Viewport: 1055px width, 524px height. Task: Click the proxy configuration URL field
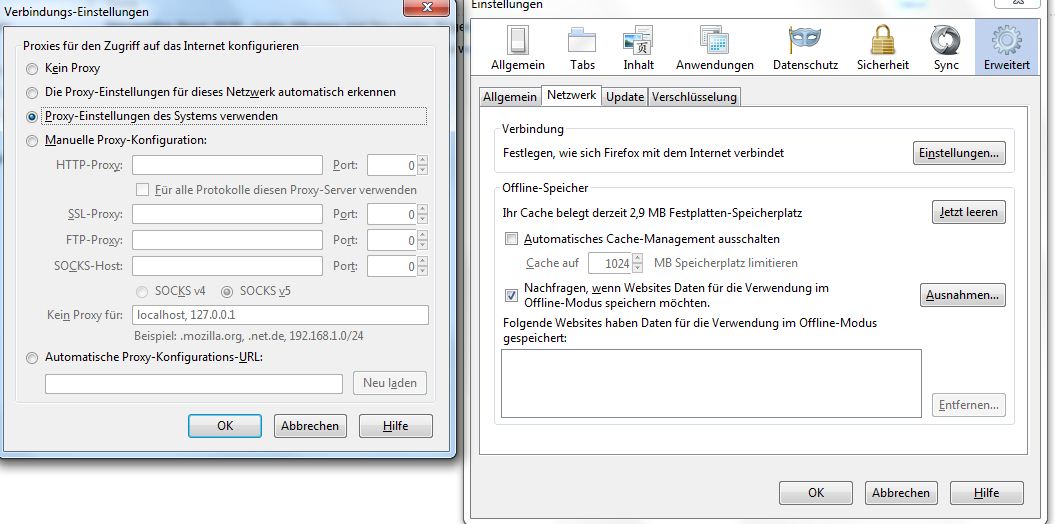coord(194,383)
